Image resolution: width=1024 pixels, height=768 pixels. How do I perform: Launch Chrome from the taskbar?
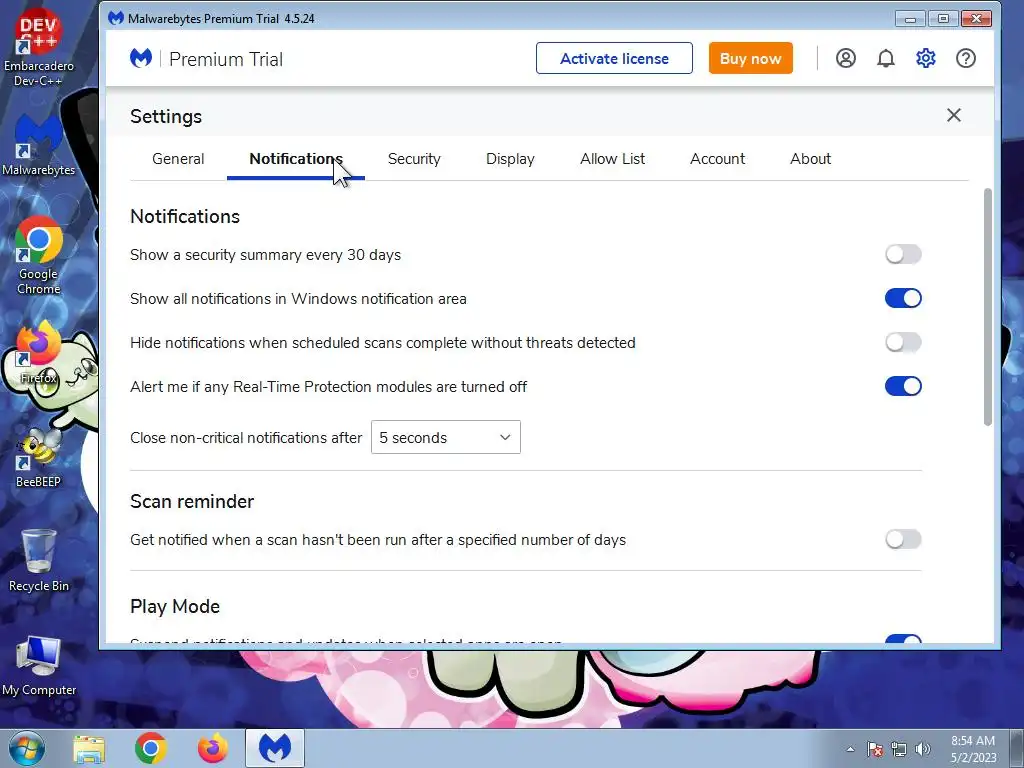pyautogui.click(x=151, y=749)
